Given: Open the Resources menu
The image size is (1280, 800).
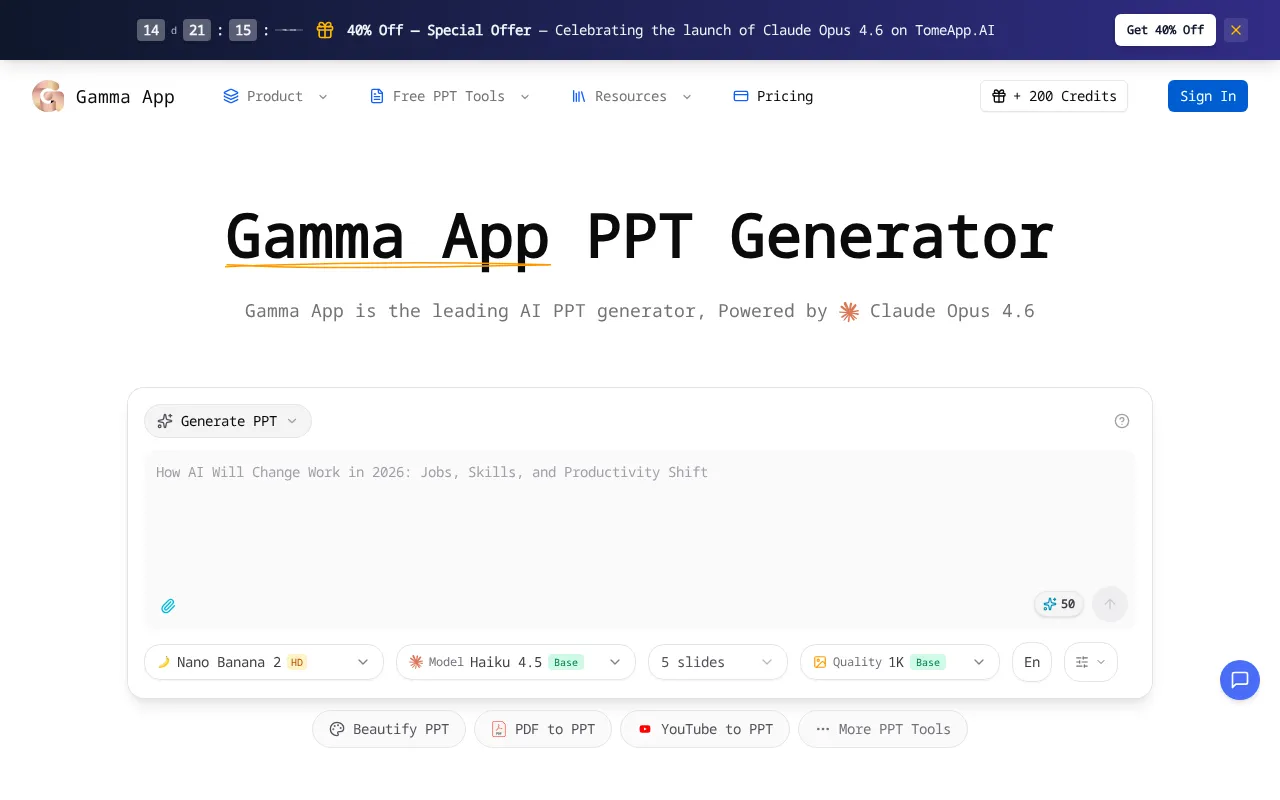Looking at the screenshot, I should [631, 96].
